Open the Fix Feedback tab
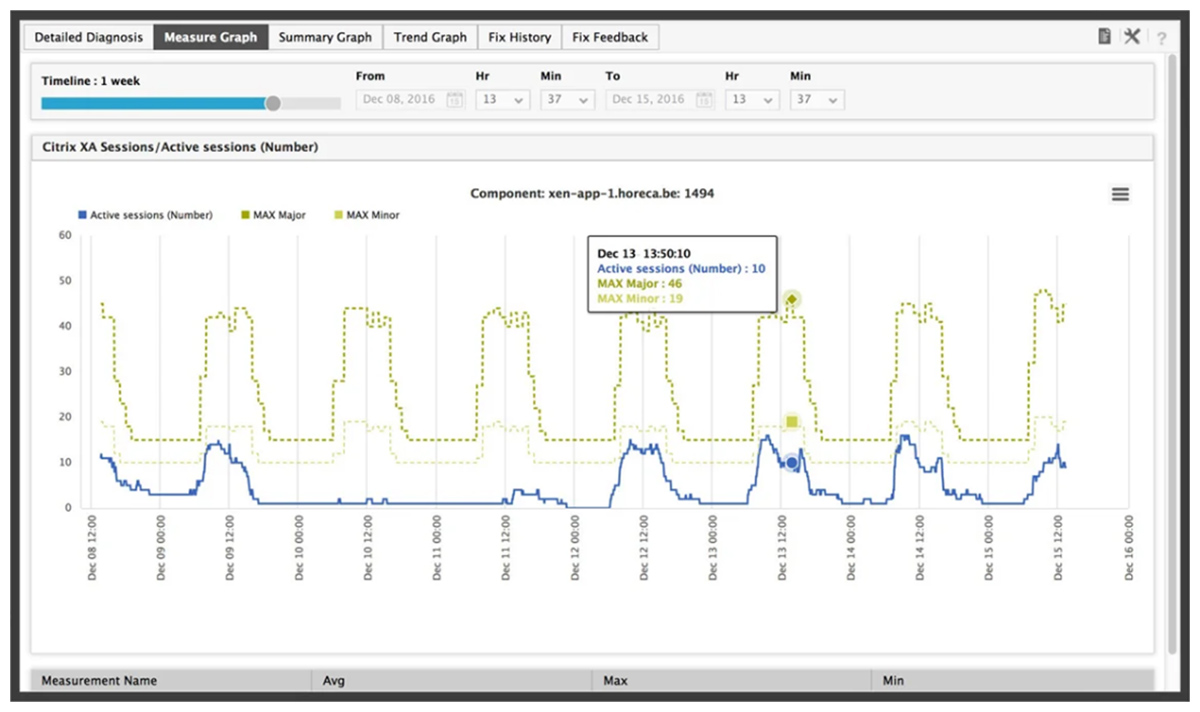The width and height of the screenshot is (1200, 712). click(x=610, y=37)
